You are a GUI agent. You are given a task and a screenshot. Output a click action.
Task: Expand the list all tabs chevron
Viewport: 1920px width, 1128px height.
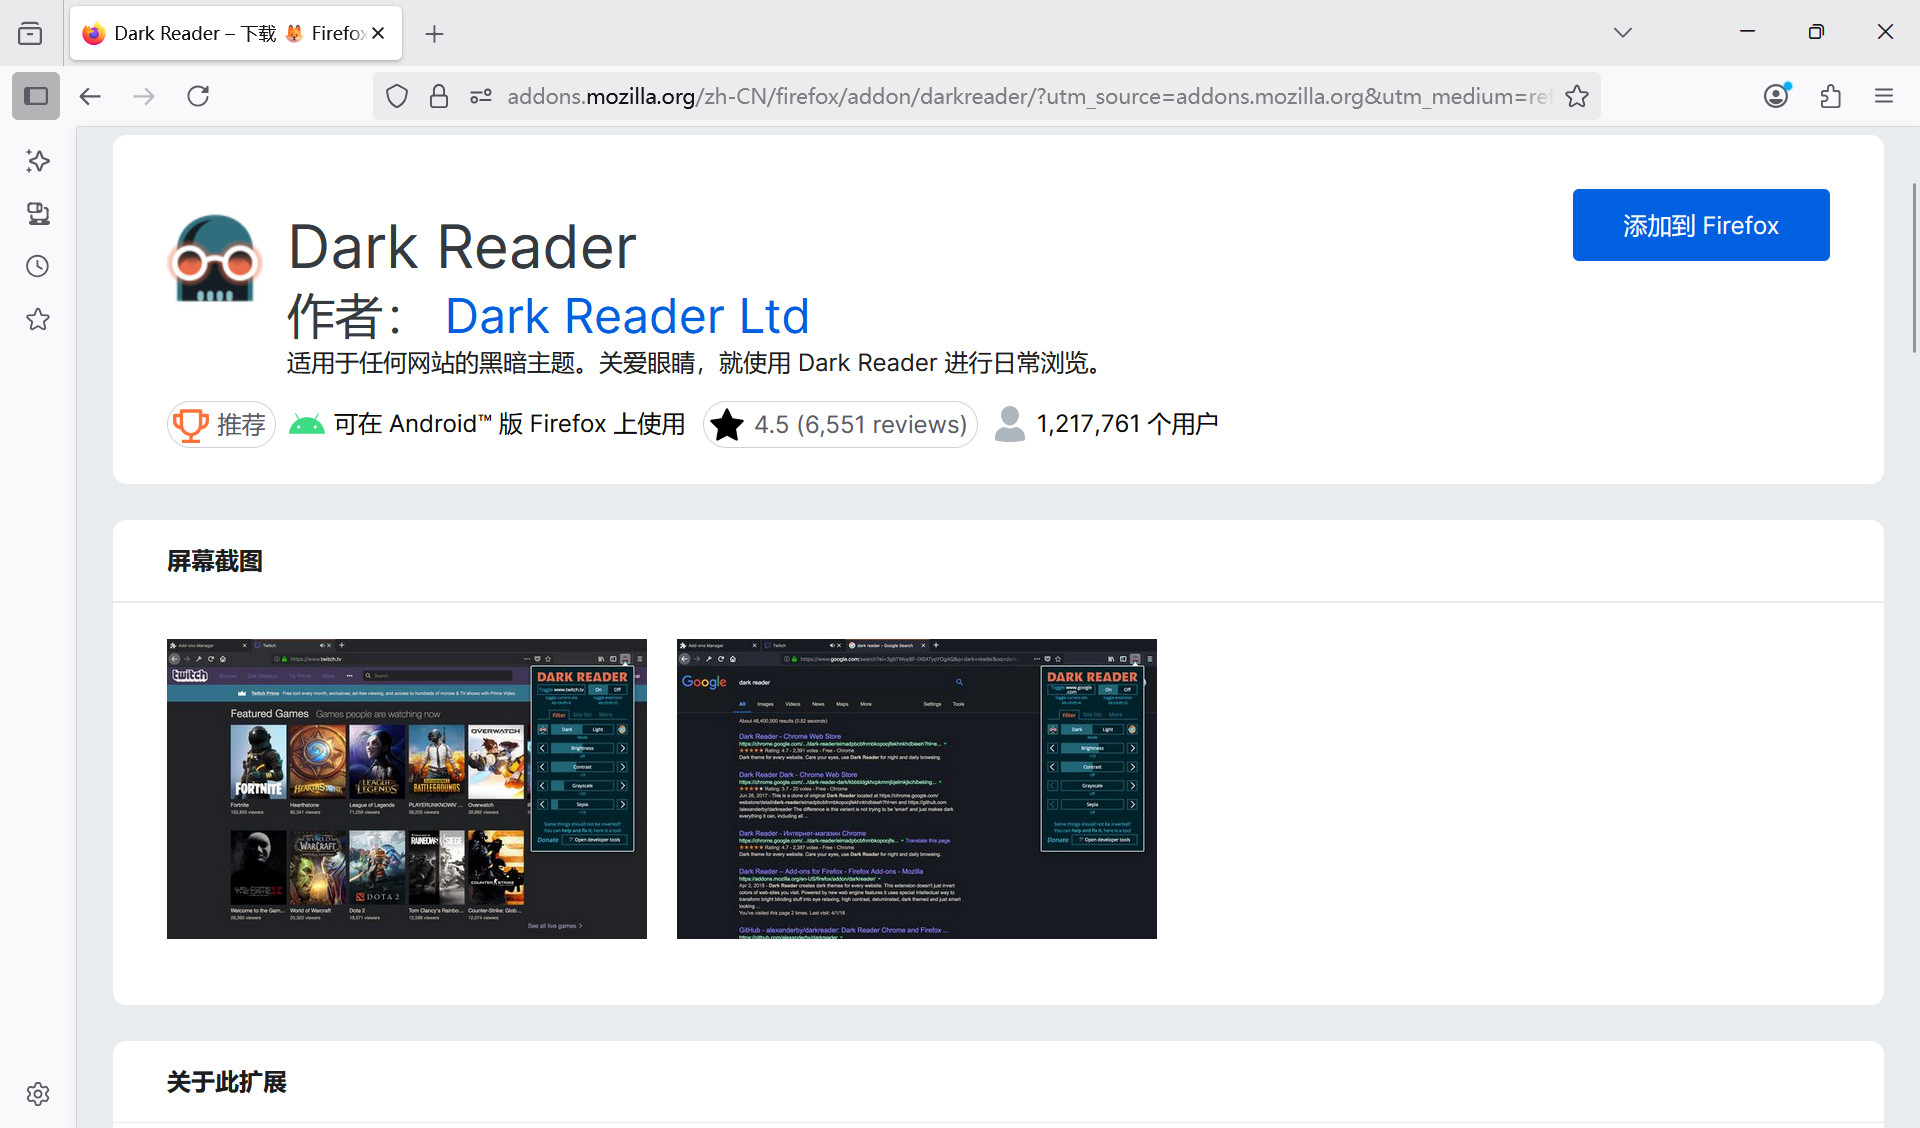click(x=1623, y=33)
